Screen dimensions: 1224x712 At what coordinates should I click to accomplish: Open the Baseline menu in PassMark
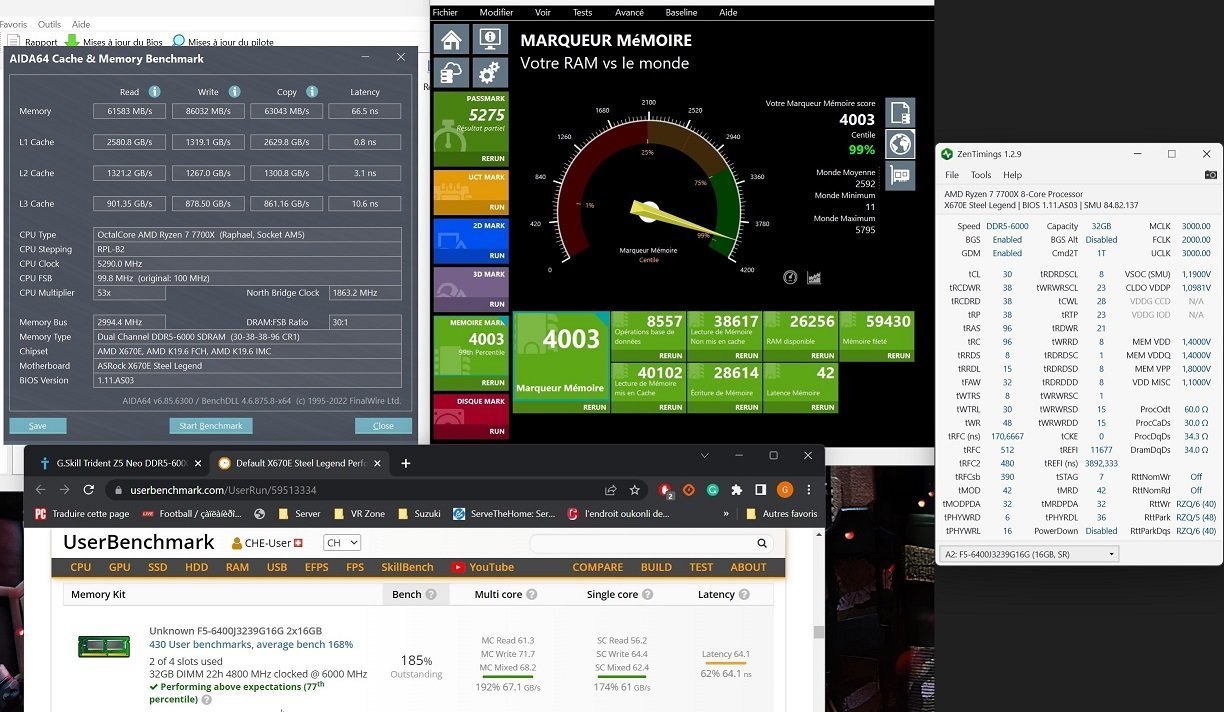pyautogui.click(x=681, y=12)
